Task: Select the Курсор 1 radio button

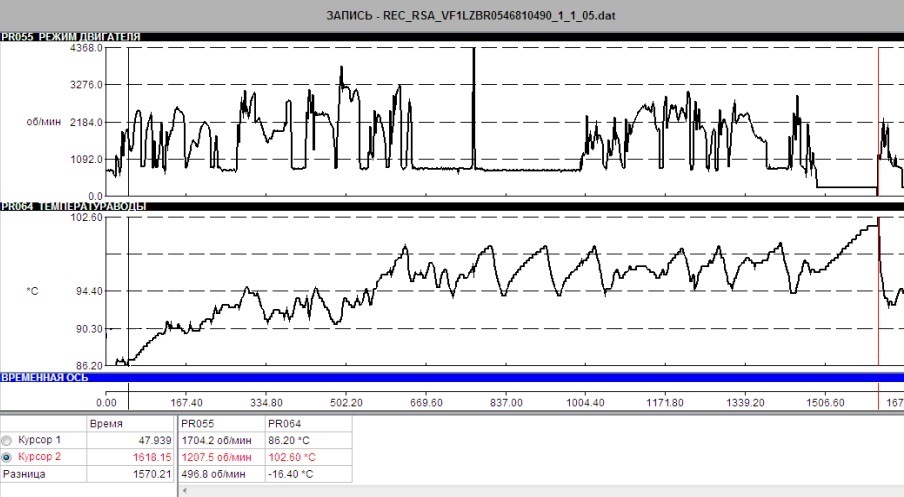Action: [6, 440]
